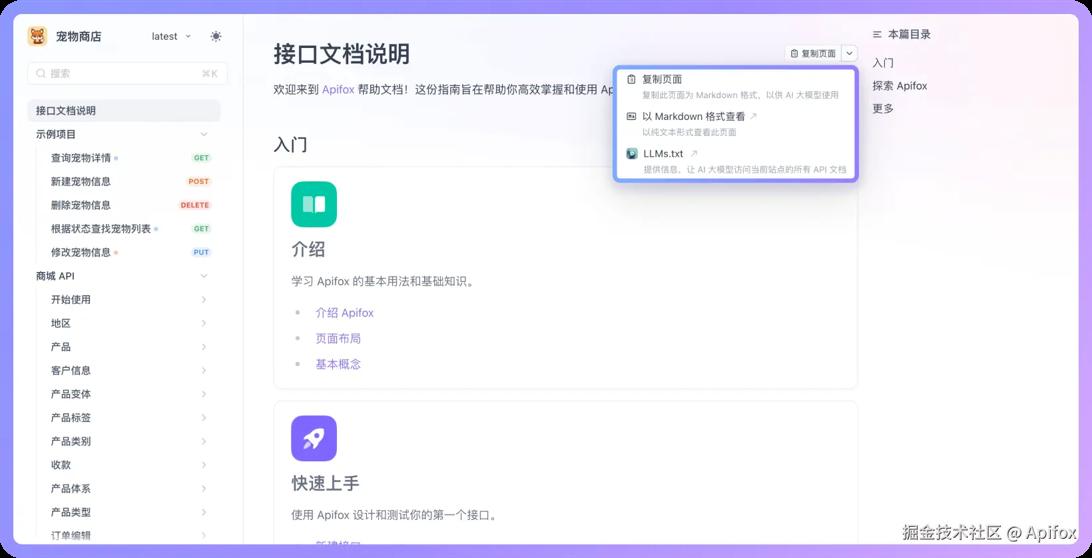Image resolution: width=1092 pixels, height=558 pixels.
Task: Click the 入门 section heading
Action: (290, 145)
